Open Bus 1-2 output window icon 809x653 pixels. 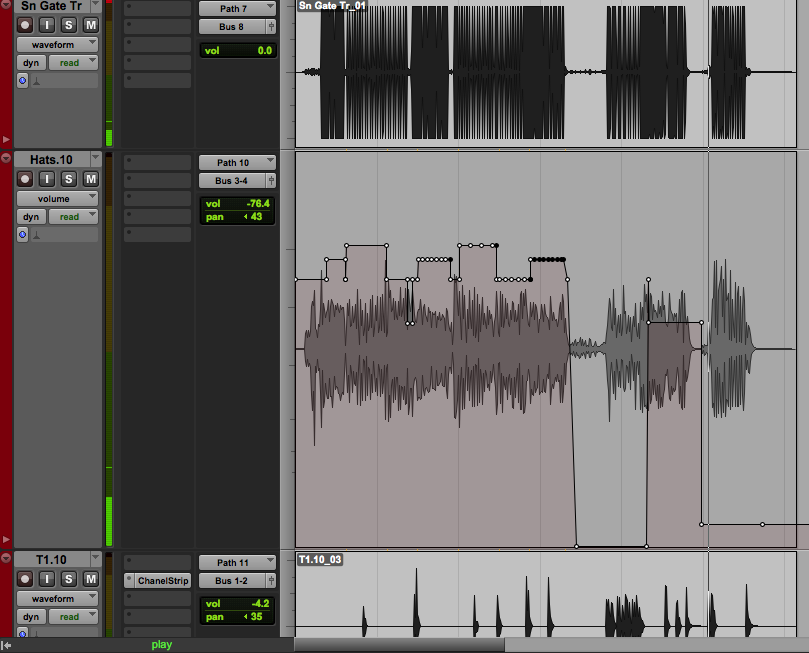[271, 580]
